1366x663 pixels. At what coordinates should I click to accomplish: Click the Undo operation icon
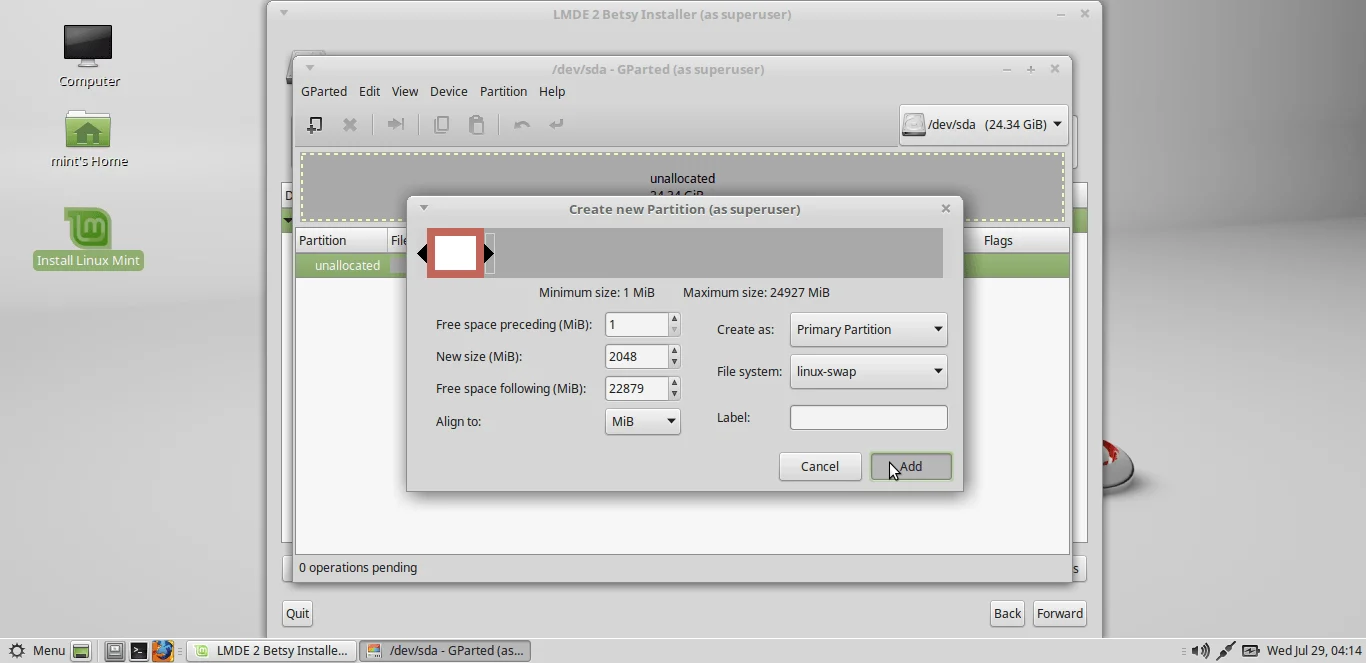[521, 124]
